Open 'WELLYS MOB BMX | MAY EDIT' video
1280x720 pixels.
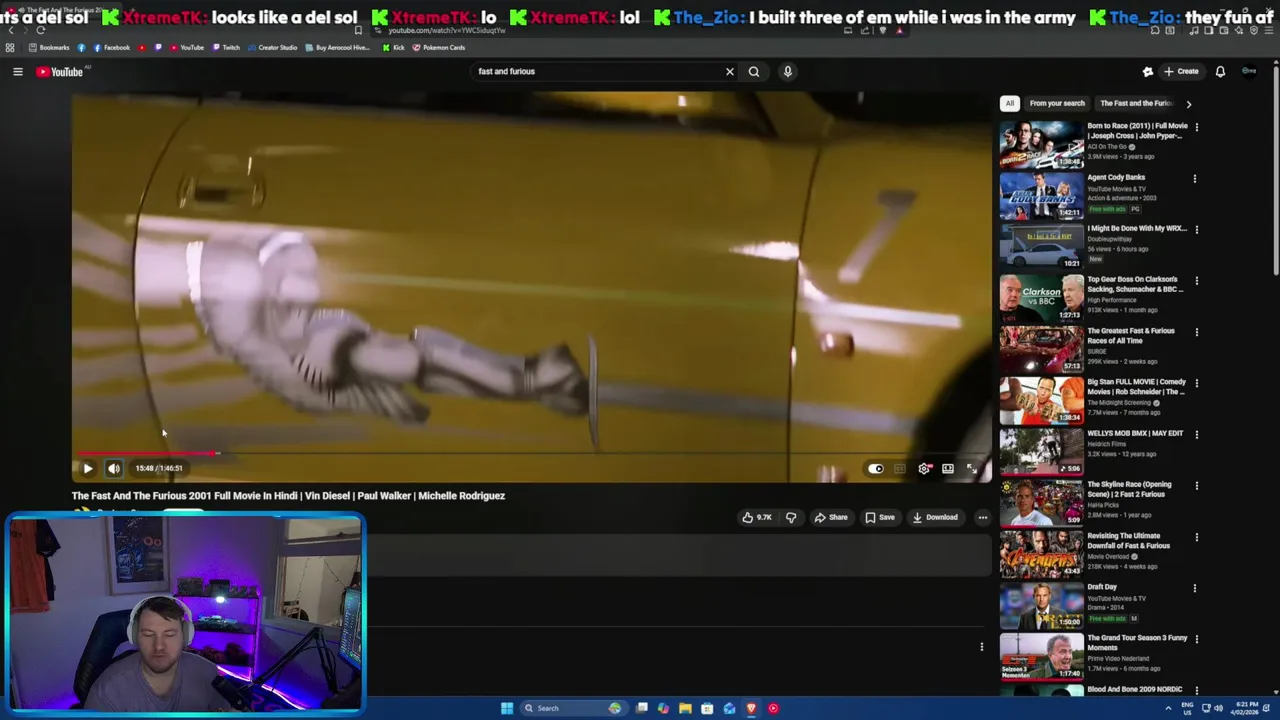(1041, 451)
